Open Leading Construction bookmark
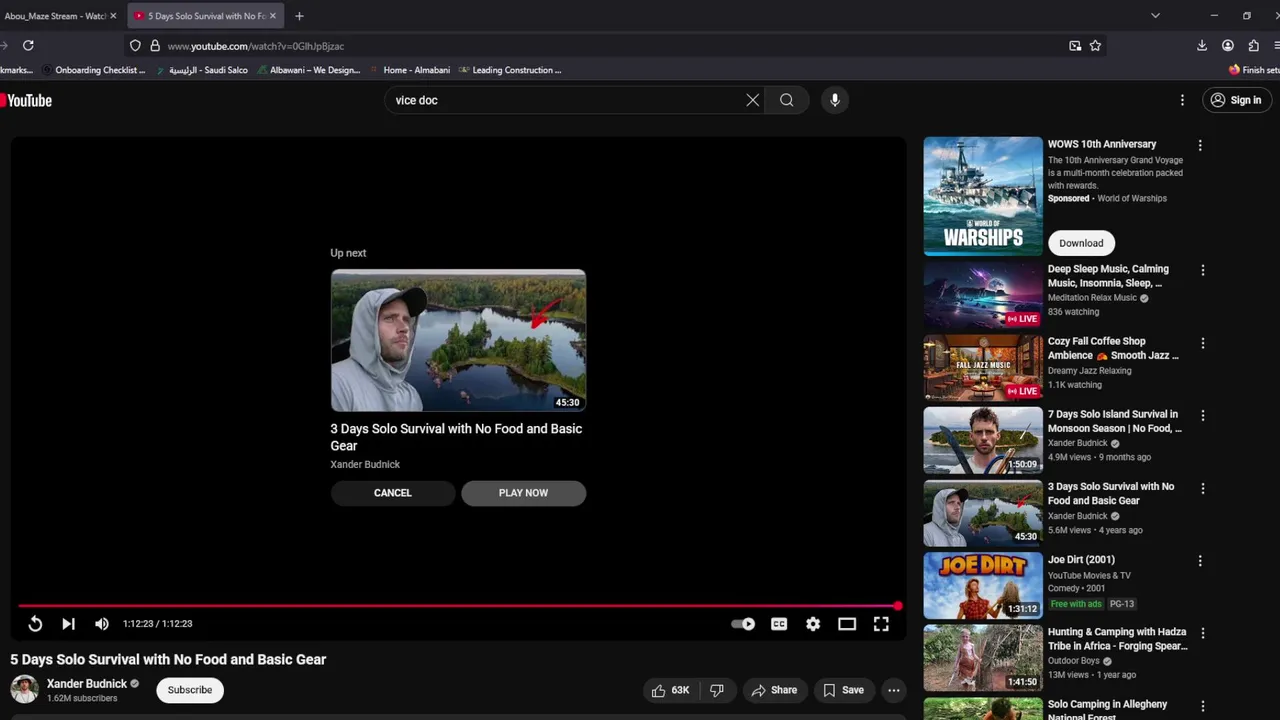This screenshot has height=720, width=1280. 510,70
